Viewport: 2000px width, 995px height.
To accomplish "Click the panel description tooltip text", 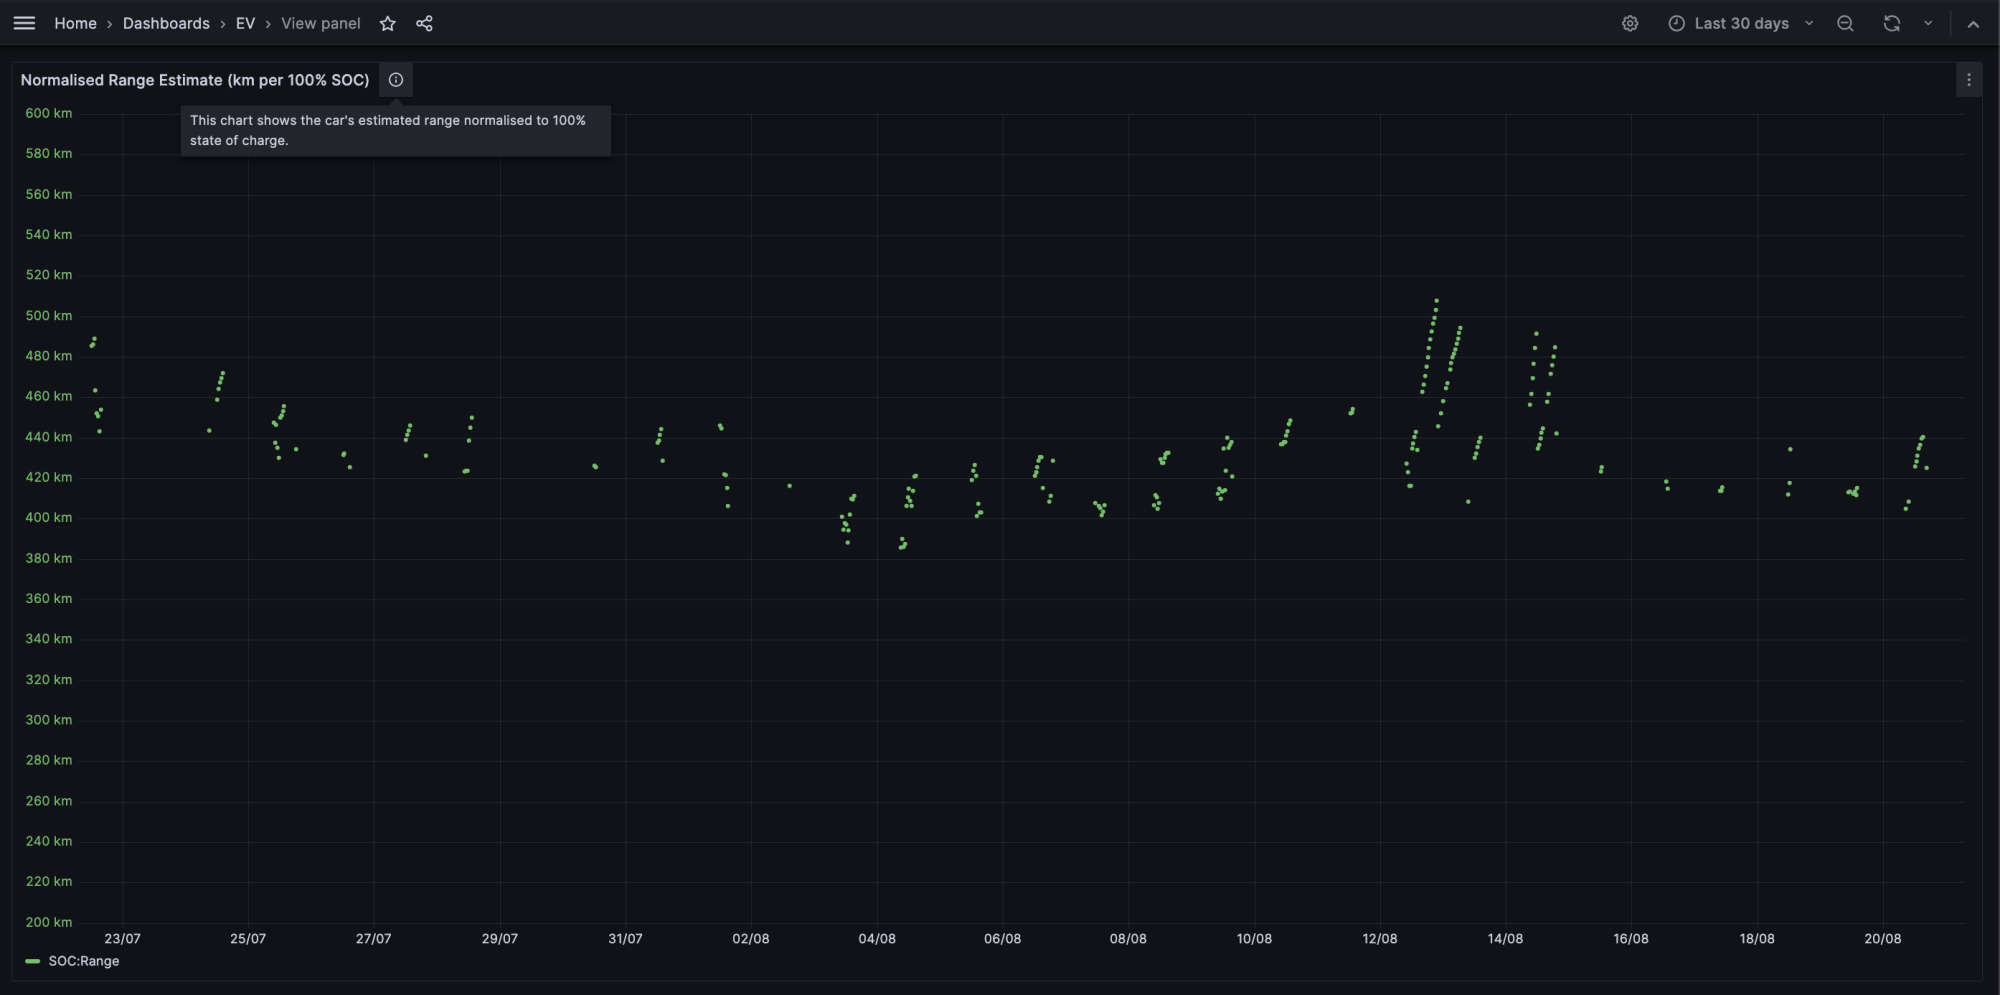I will tap(388, 130).
